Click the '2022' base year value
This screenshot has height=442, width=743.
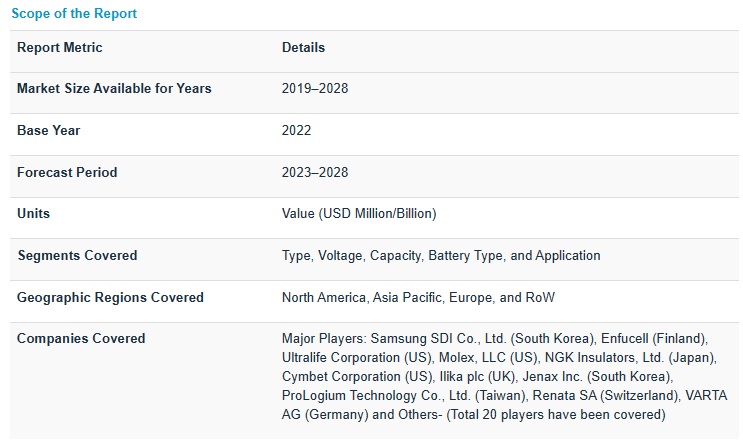(x=296, y=130)
